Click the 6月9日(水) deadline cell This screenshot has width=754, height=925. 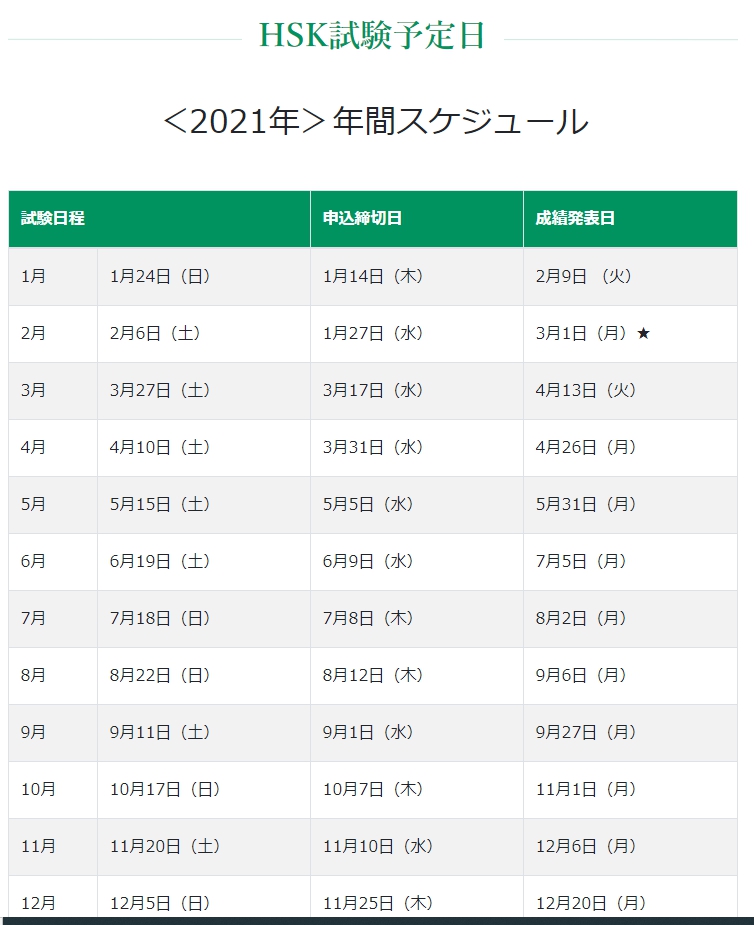[368, 561]
